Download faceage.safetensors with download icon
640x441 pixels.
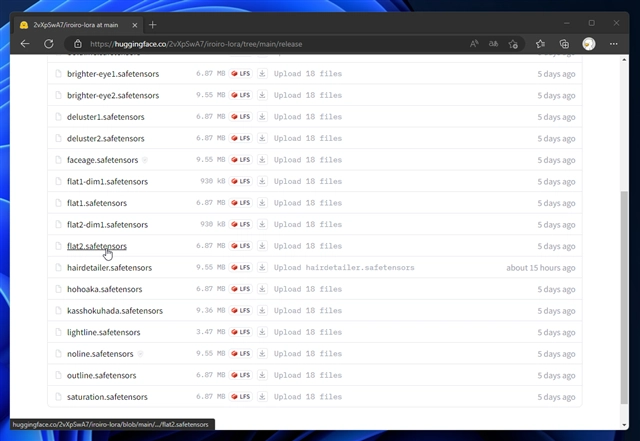tap(262, 160)
